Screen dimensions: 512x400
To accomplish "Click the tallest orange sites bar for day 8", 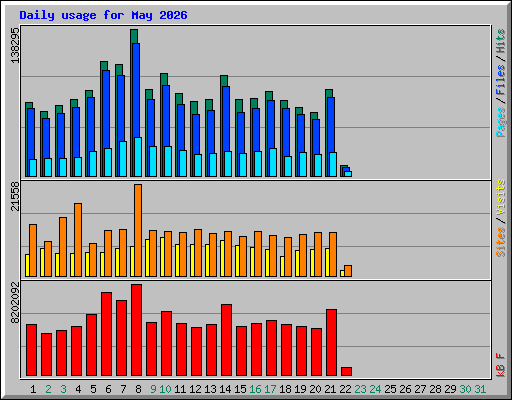I will (138, 230).
